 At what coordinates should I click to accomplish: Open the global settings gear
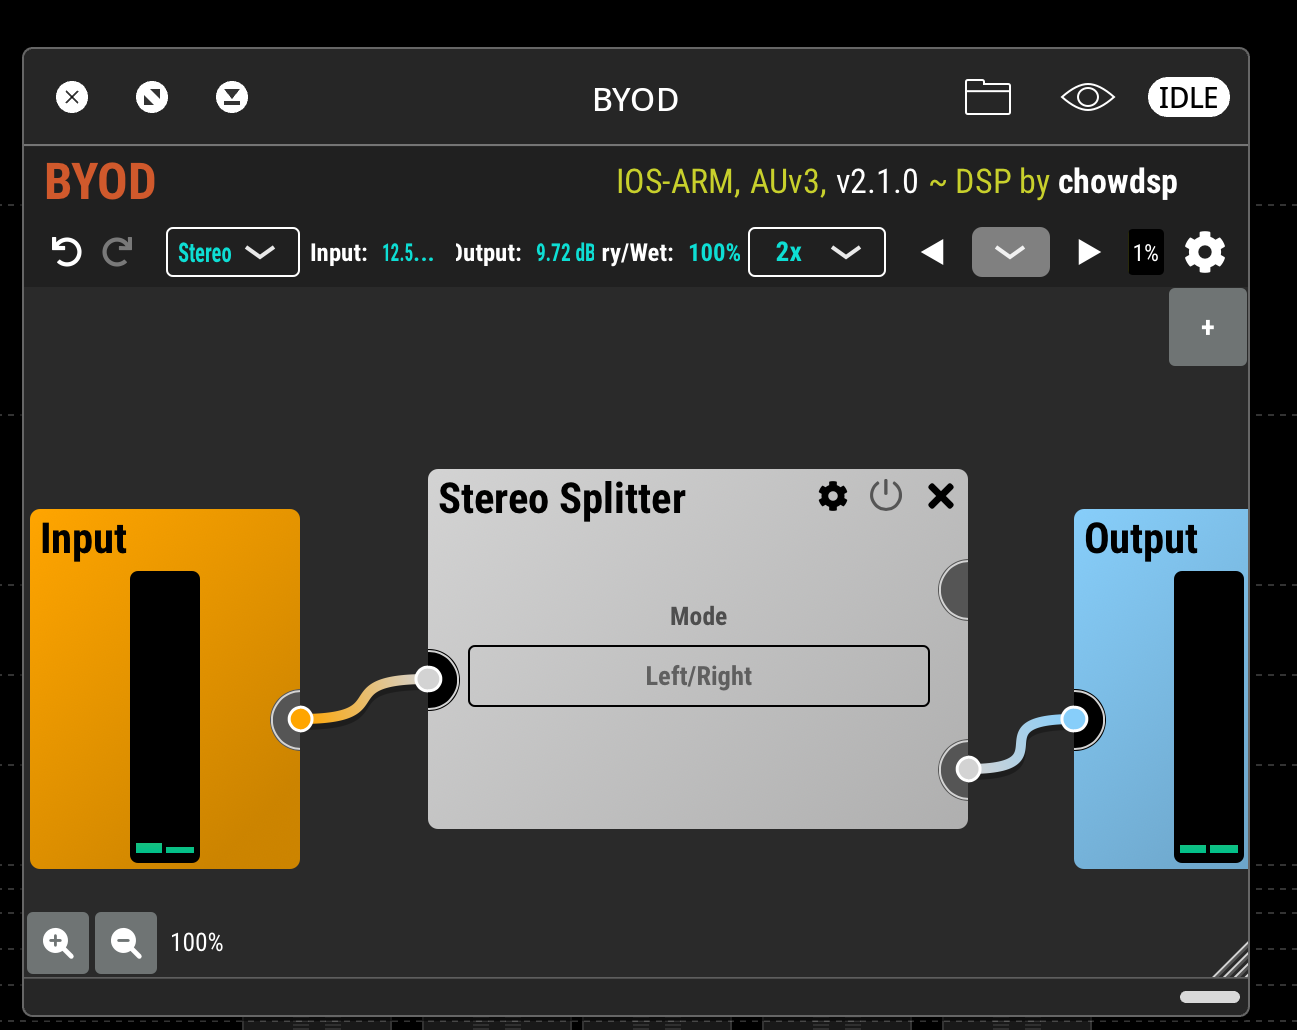pyautogui.click(x=1205, y=252)
